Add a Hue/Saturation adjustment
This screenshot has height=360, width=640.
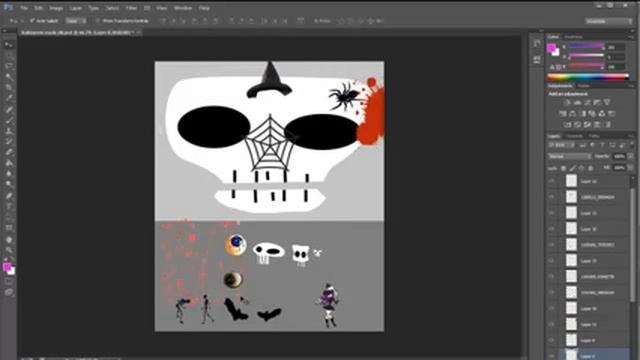[562, 113]
